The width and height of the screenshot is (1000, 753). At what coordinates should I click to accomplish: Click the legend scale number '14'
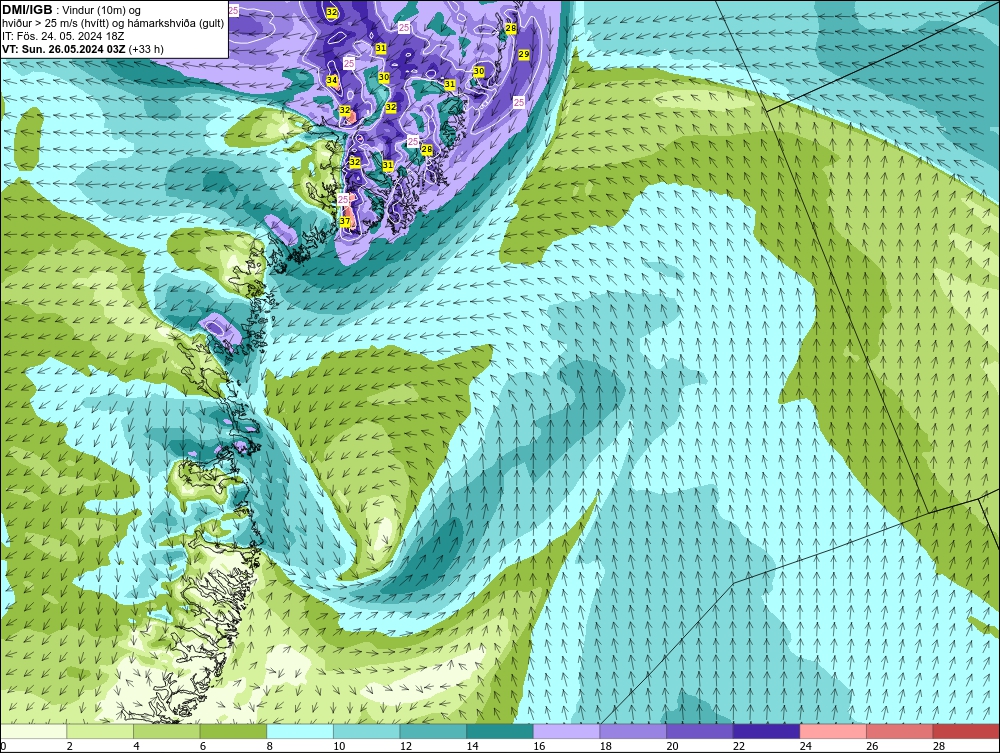pyautogui.click(x=472, y=746)
